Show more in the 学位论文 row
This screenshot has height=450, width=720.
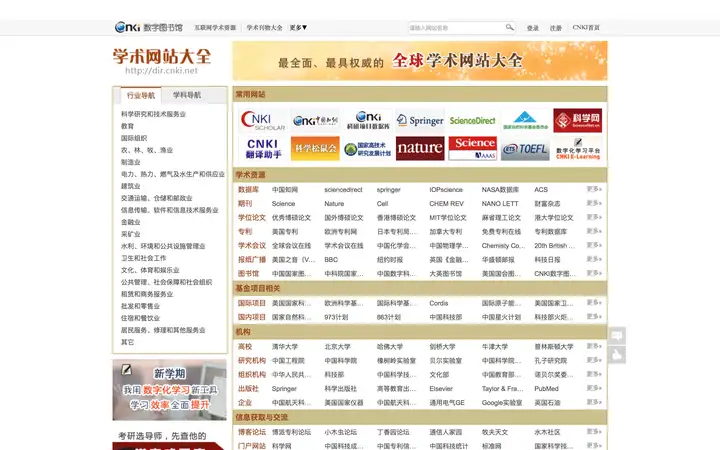(x=594, y=217)
